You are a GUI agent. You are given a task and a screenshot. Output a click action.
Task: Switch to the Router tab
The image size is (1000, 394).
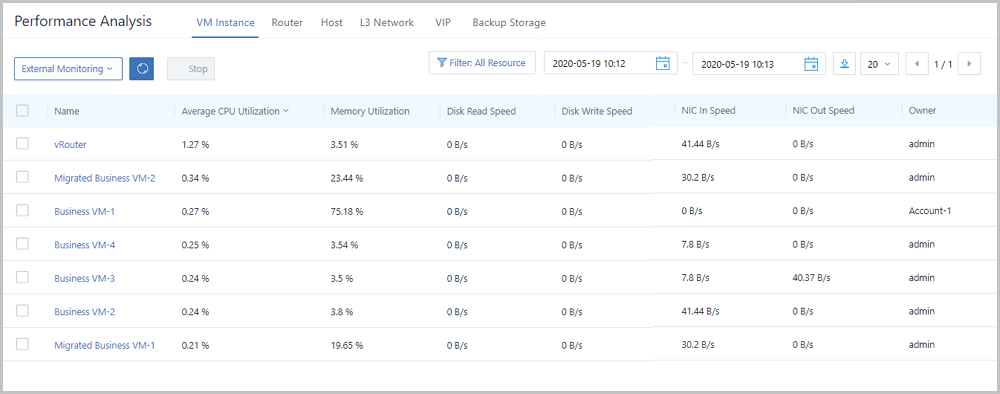pos(287,22)
